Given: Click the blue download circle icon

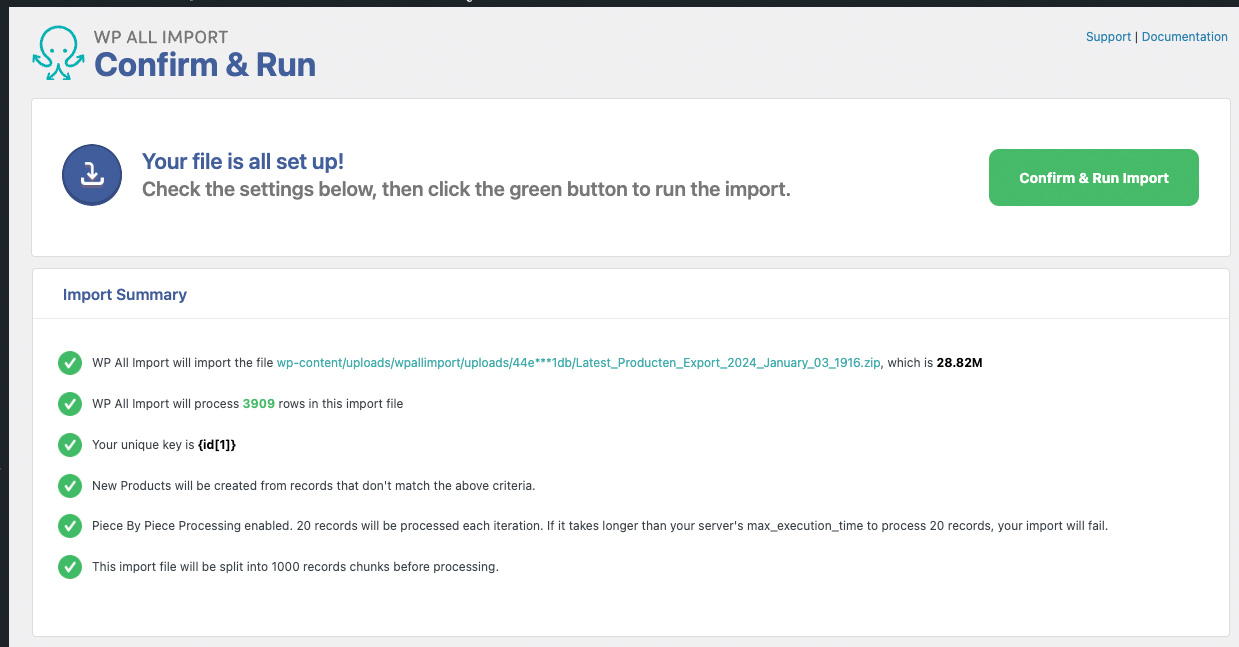Looking at the screenshot, I should click(92, 175).
